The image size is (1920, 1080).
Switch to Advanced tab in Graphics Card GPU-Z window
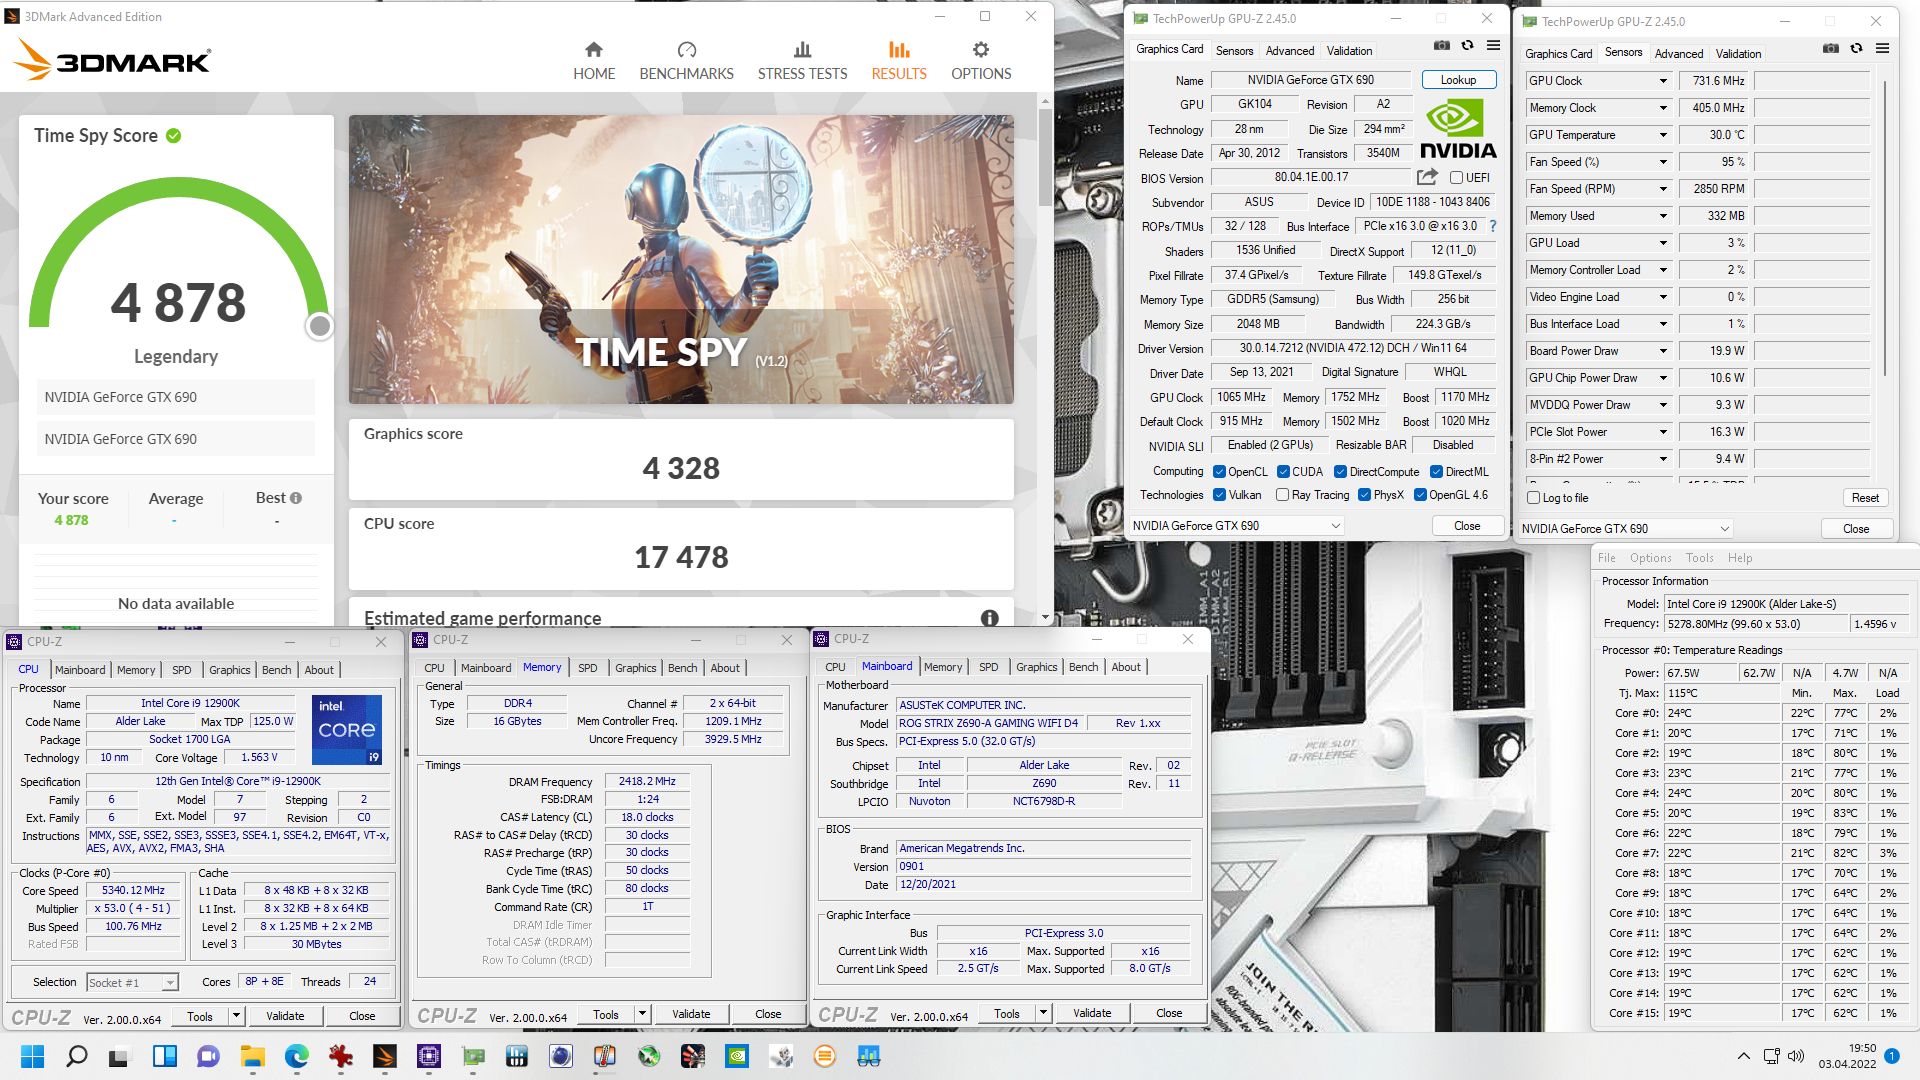click(x=1290, y=51)
